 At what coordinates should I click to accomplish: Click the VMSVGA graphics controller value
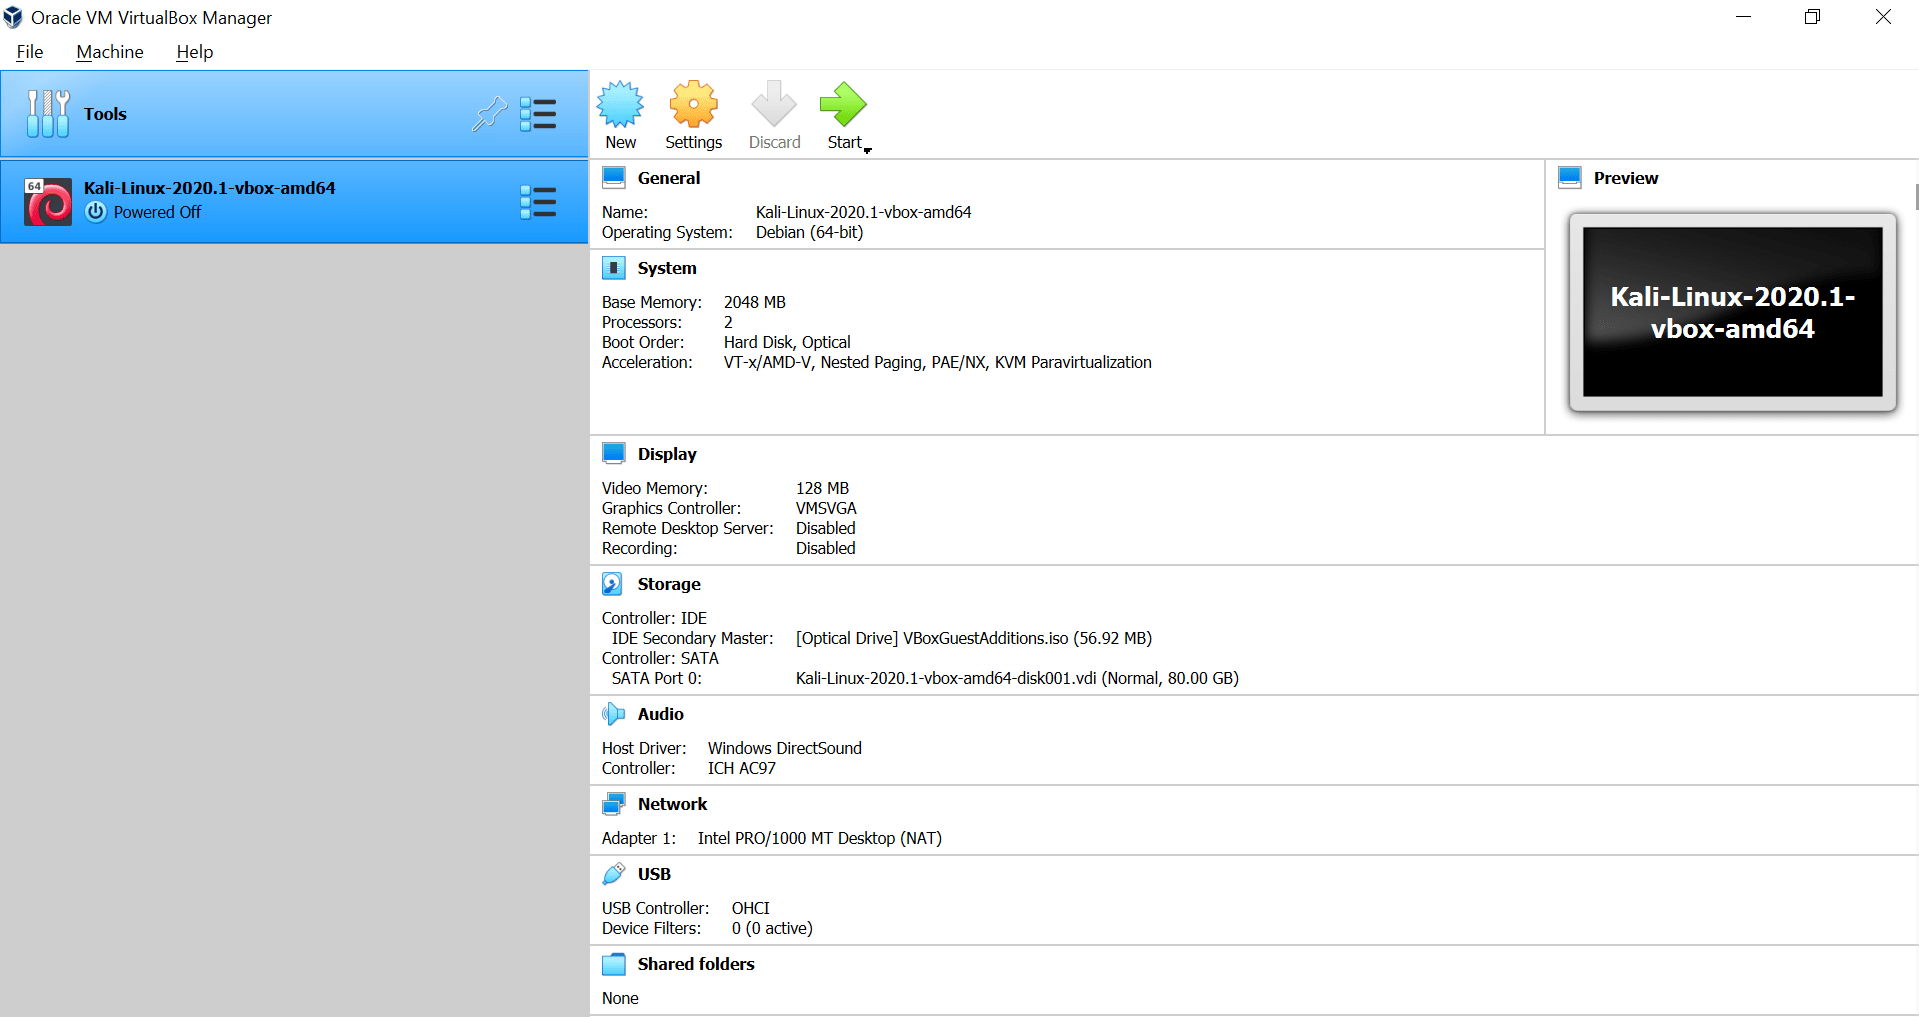(x=826, y=508)
